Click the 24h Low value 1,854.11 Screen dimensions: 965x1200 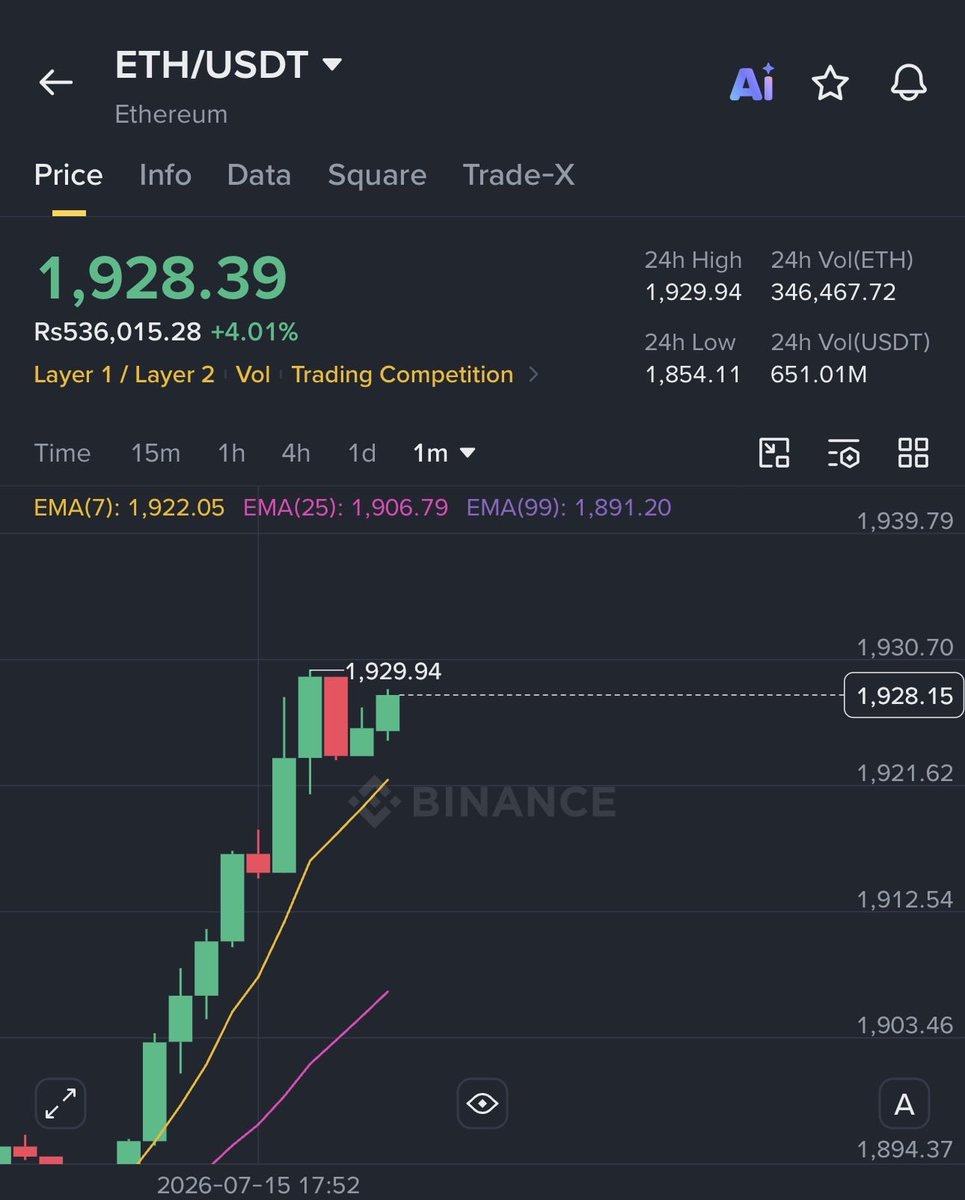[693, 375]
